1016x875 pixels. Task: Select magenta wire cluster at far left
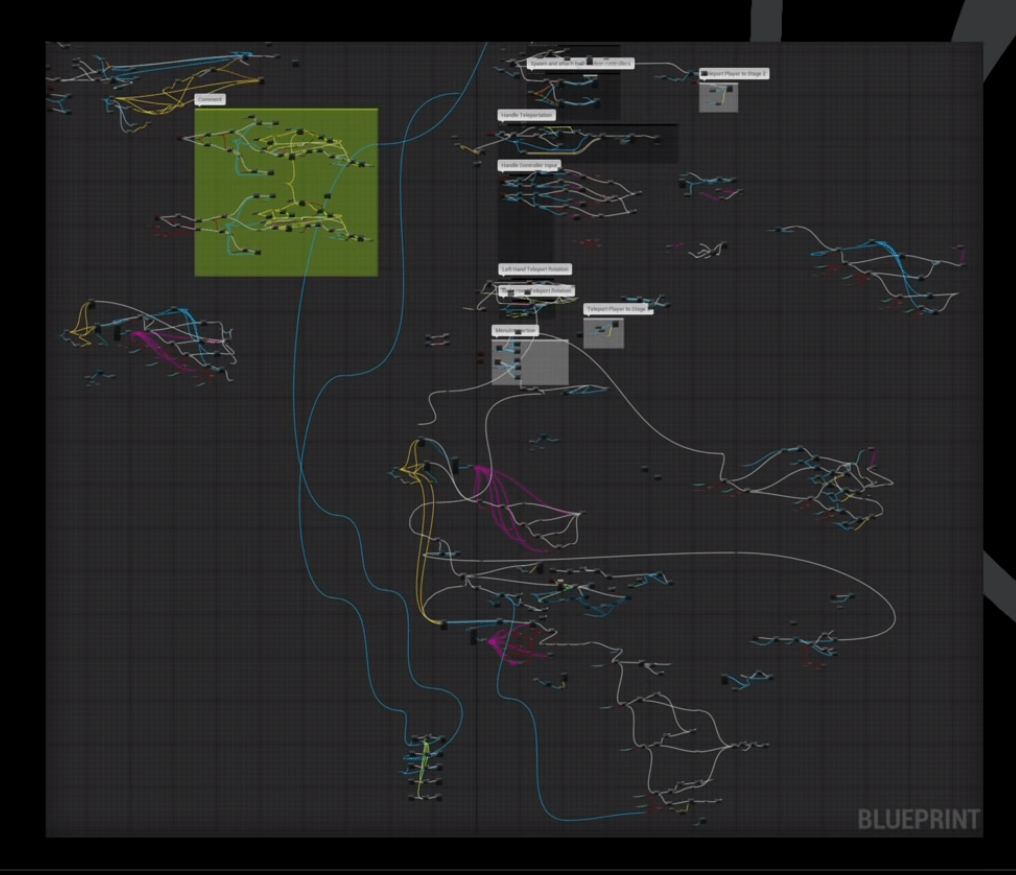pos(160,352)
